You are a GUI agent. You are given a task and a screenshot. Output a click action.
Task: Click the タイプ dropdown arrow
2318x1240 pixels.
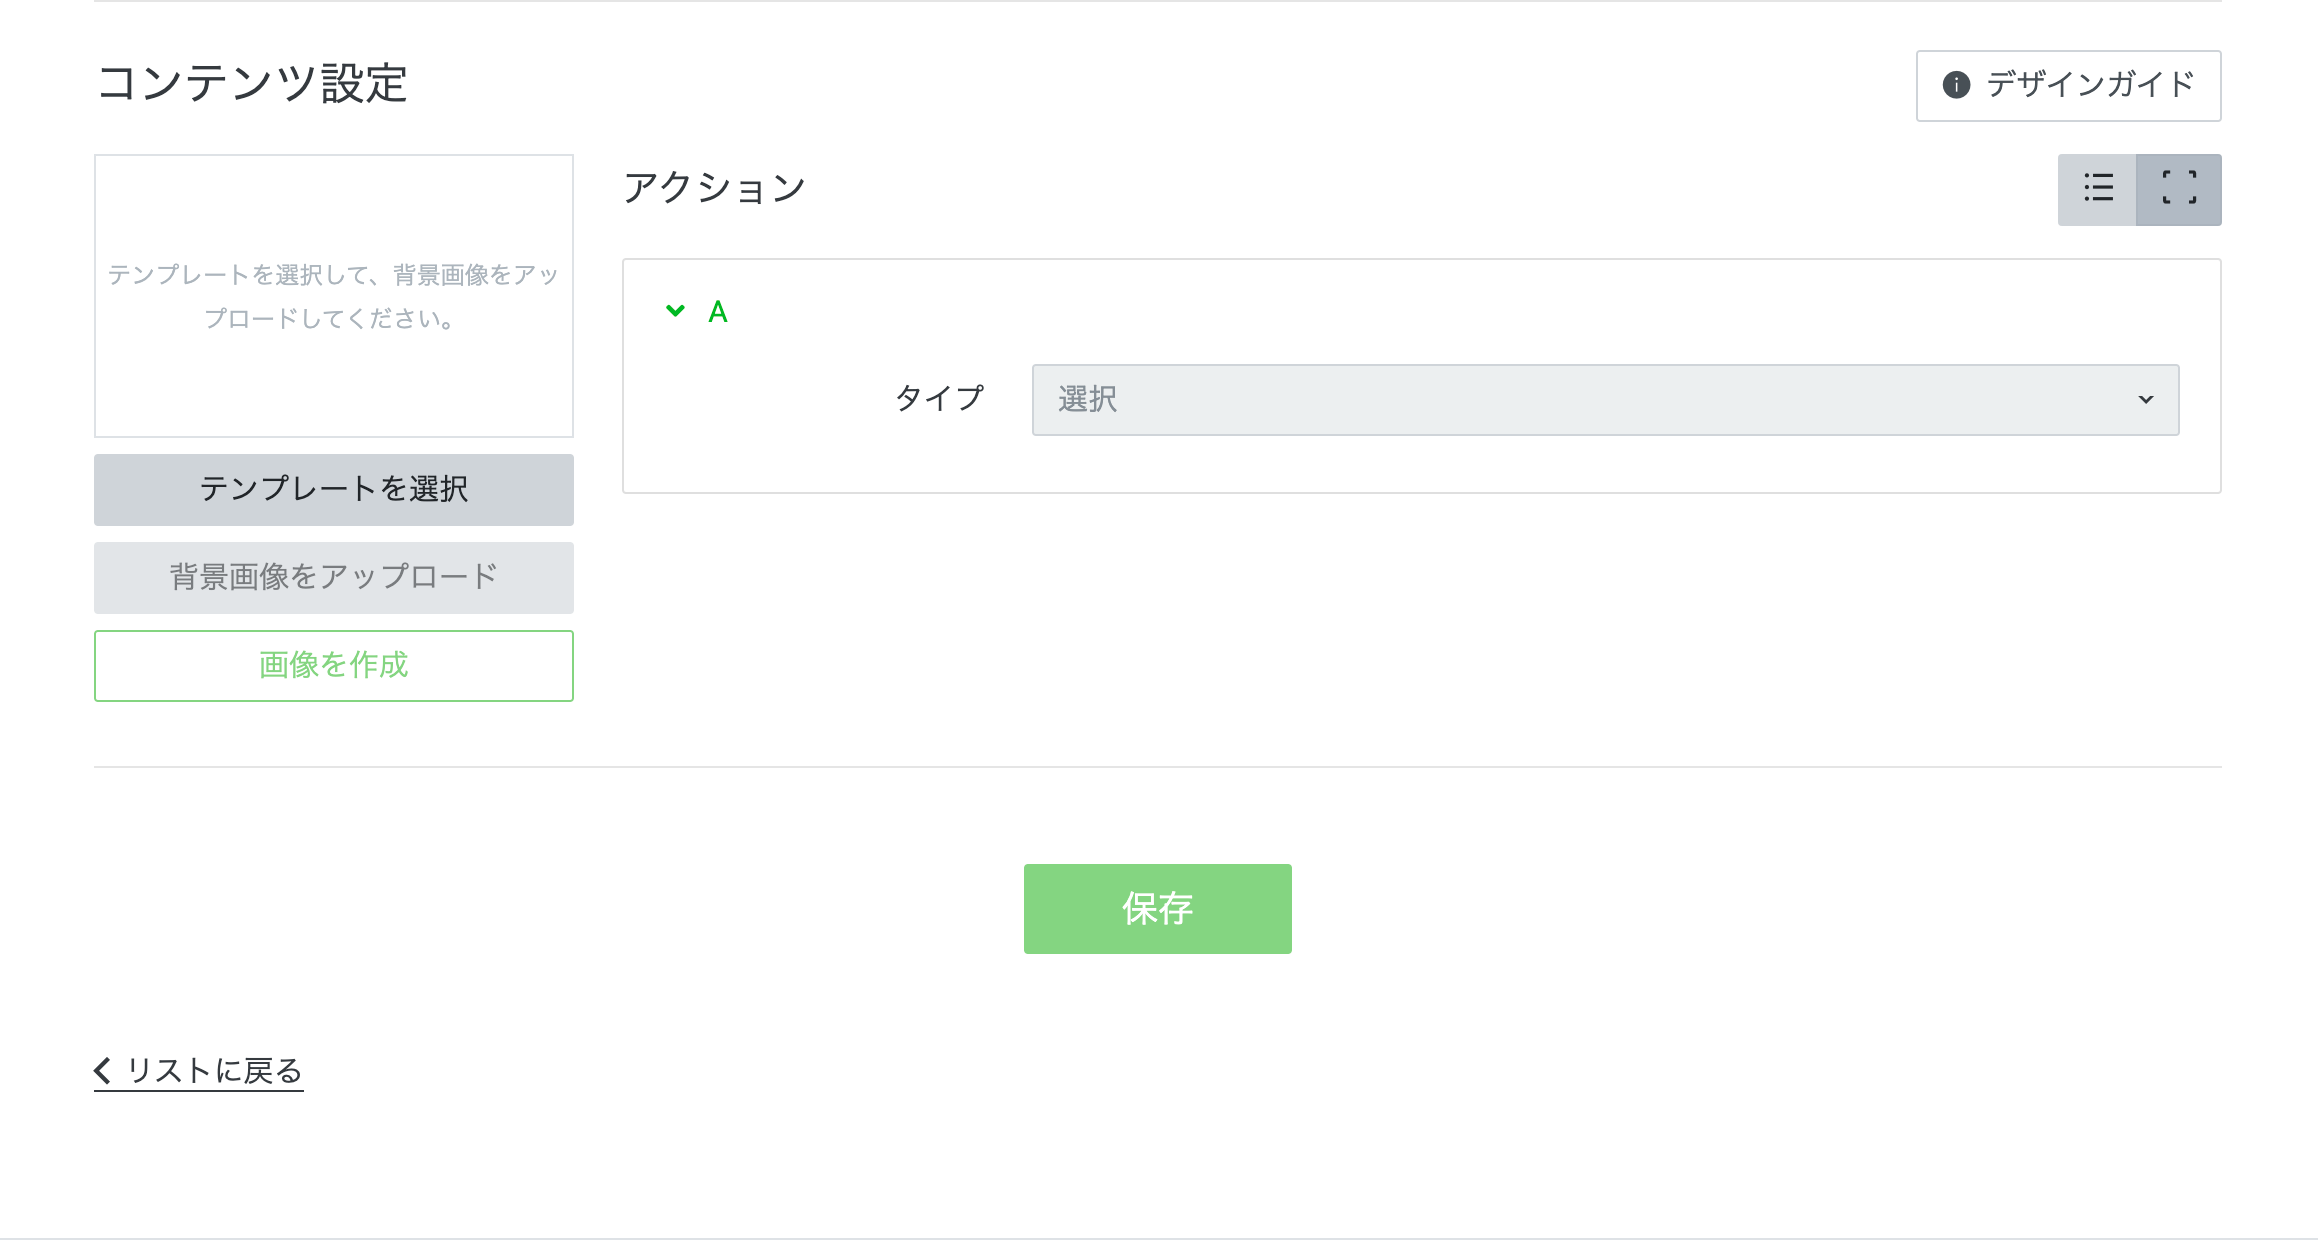point(2145,400)
